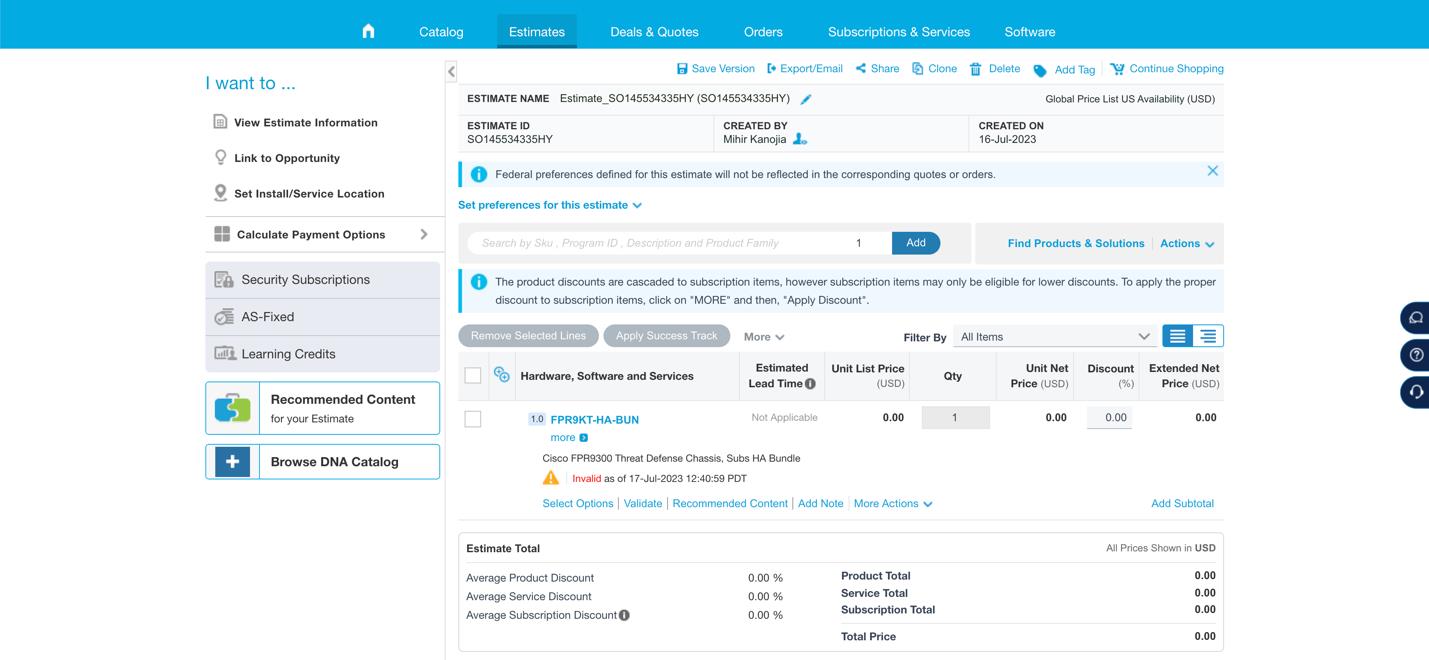Image resolution: width=1429 pixels, height=660 pixels.
Task: Click Estimated Lead Time info icon
Action: point(810,383)
